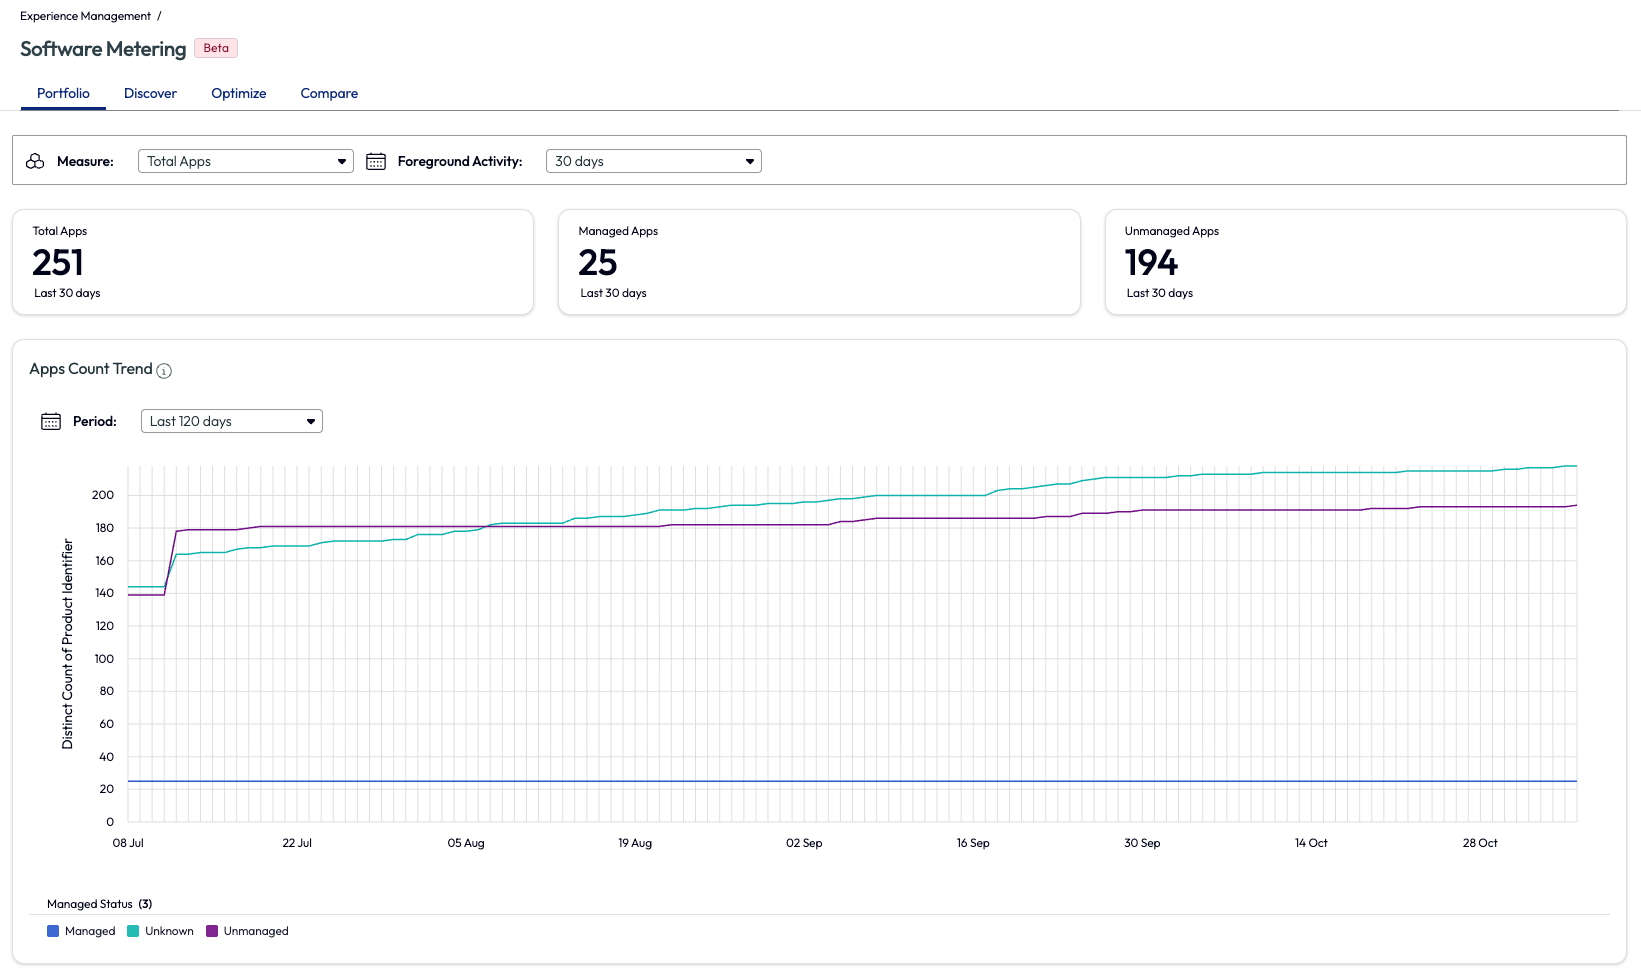Click the Measure cubes icon
This screenshot has height=975, width=1641.
point(35,161)
